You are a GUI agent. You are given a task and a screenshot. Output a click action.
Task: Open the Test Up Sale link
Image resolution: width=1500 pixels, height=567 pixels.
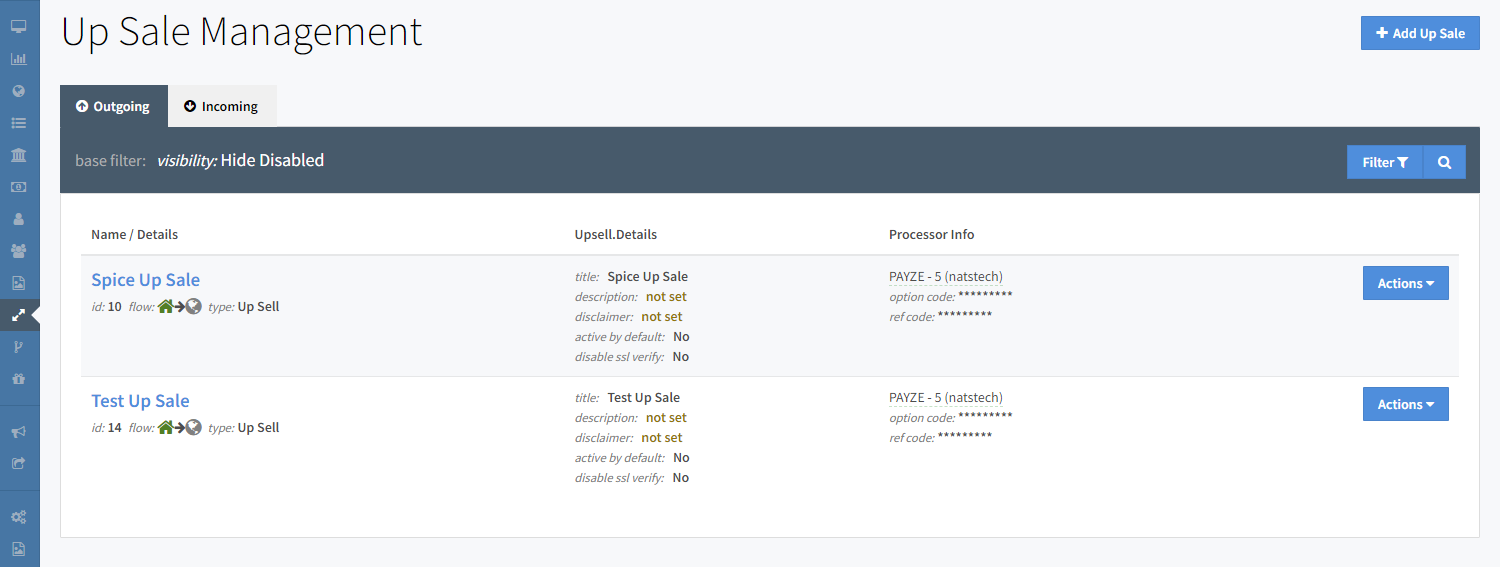tap(140, 401)
